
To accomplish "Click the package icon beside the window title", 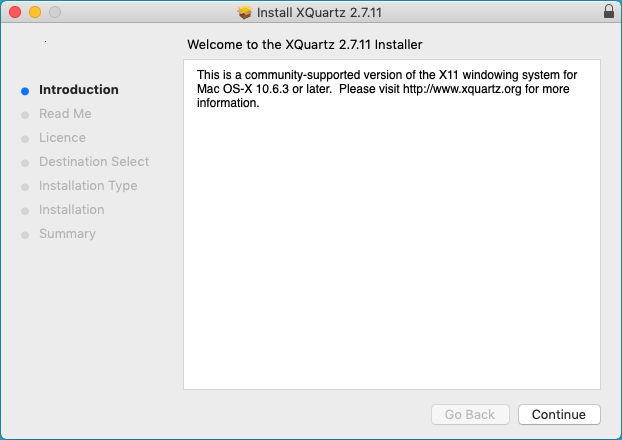I will coord(245,12).
